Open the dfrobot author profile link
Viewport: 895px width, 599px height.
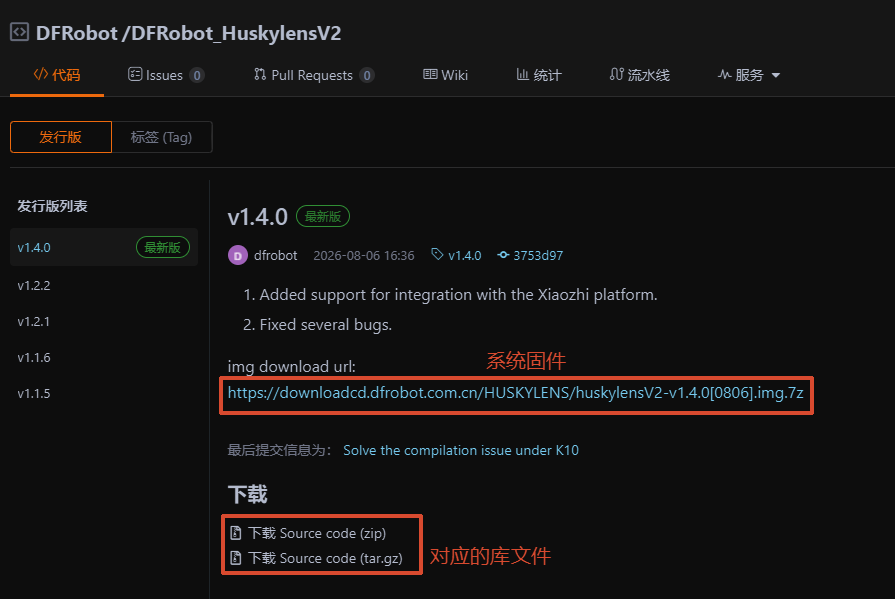click(x=275, y=255)
